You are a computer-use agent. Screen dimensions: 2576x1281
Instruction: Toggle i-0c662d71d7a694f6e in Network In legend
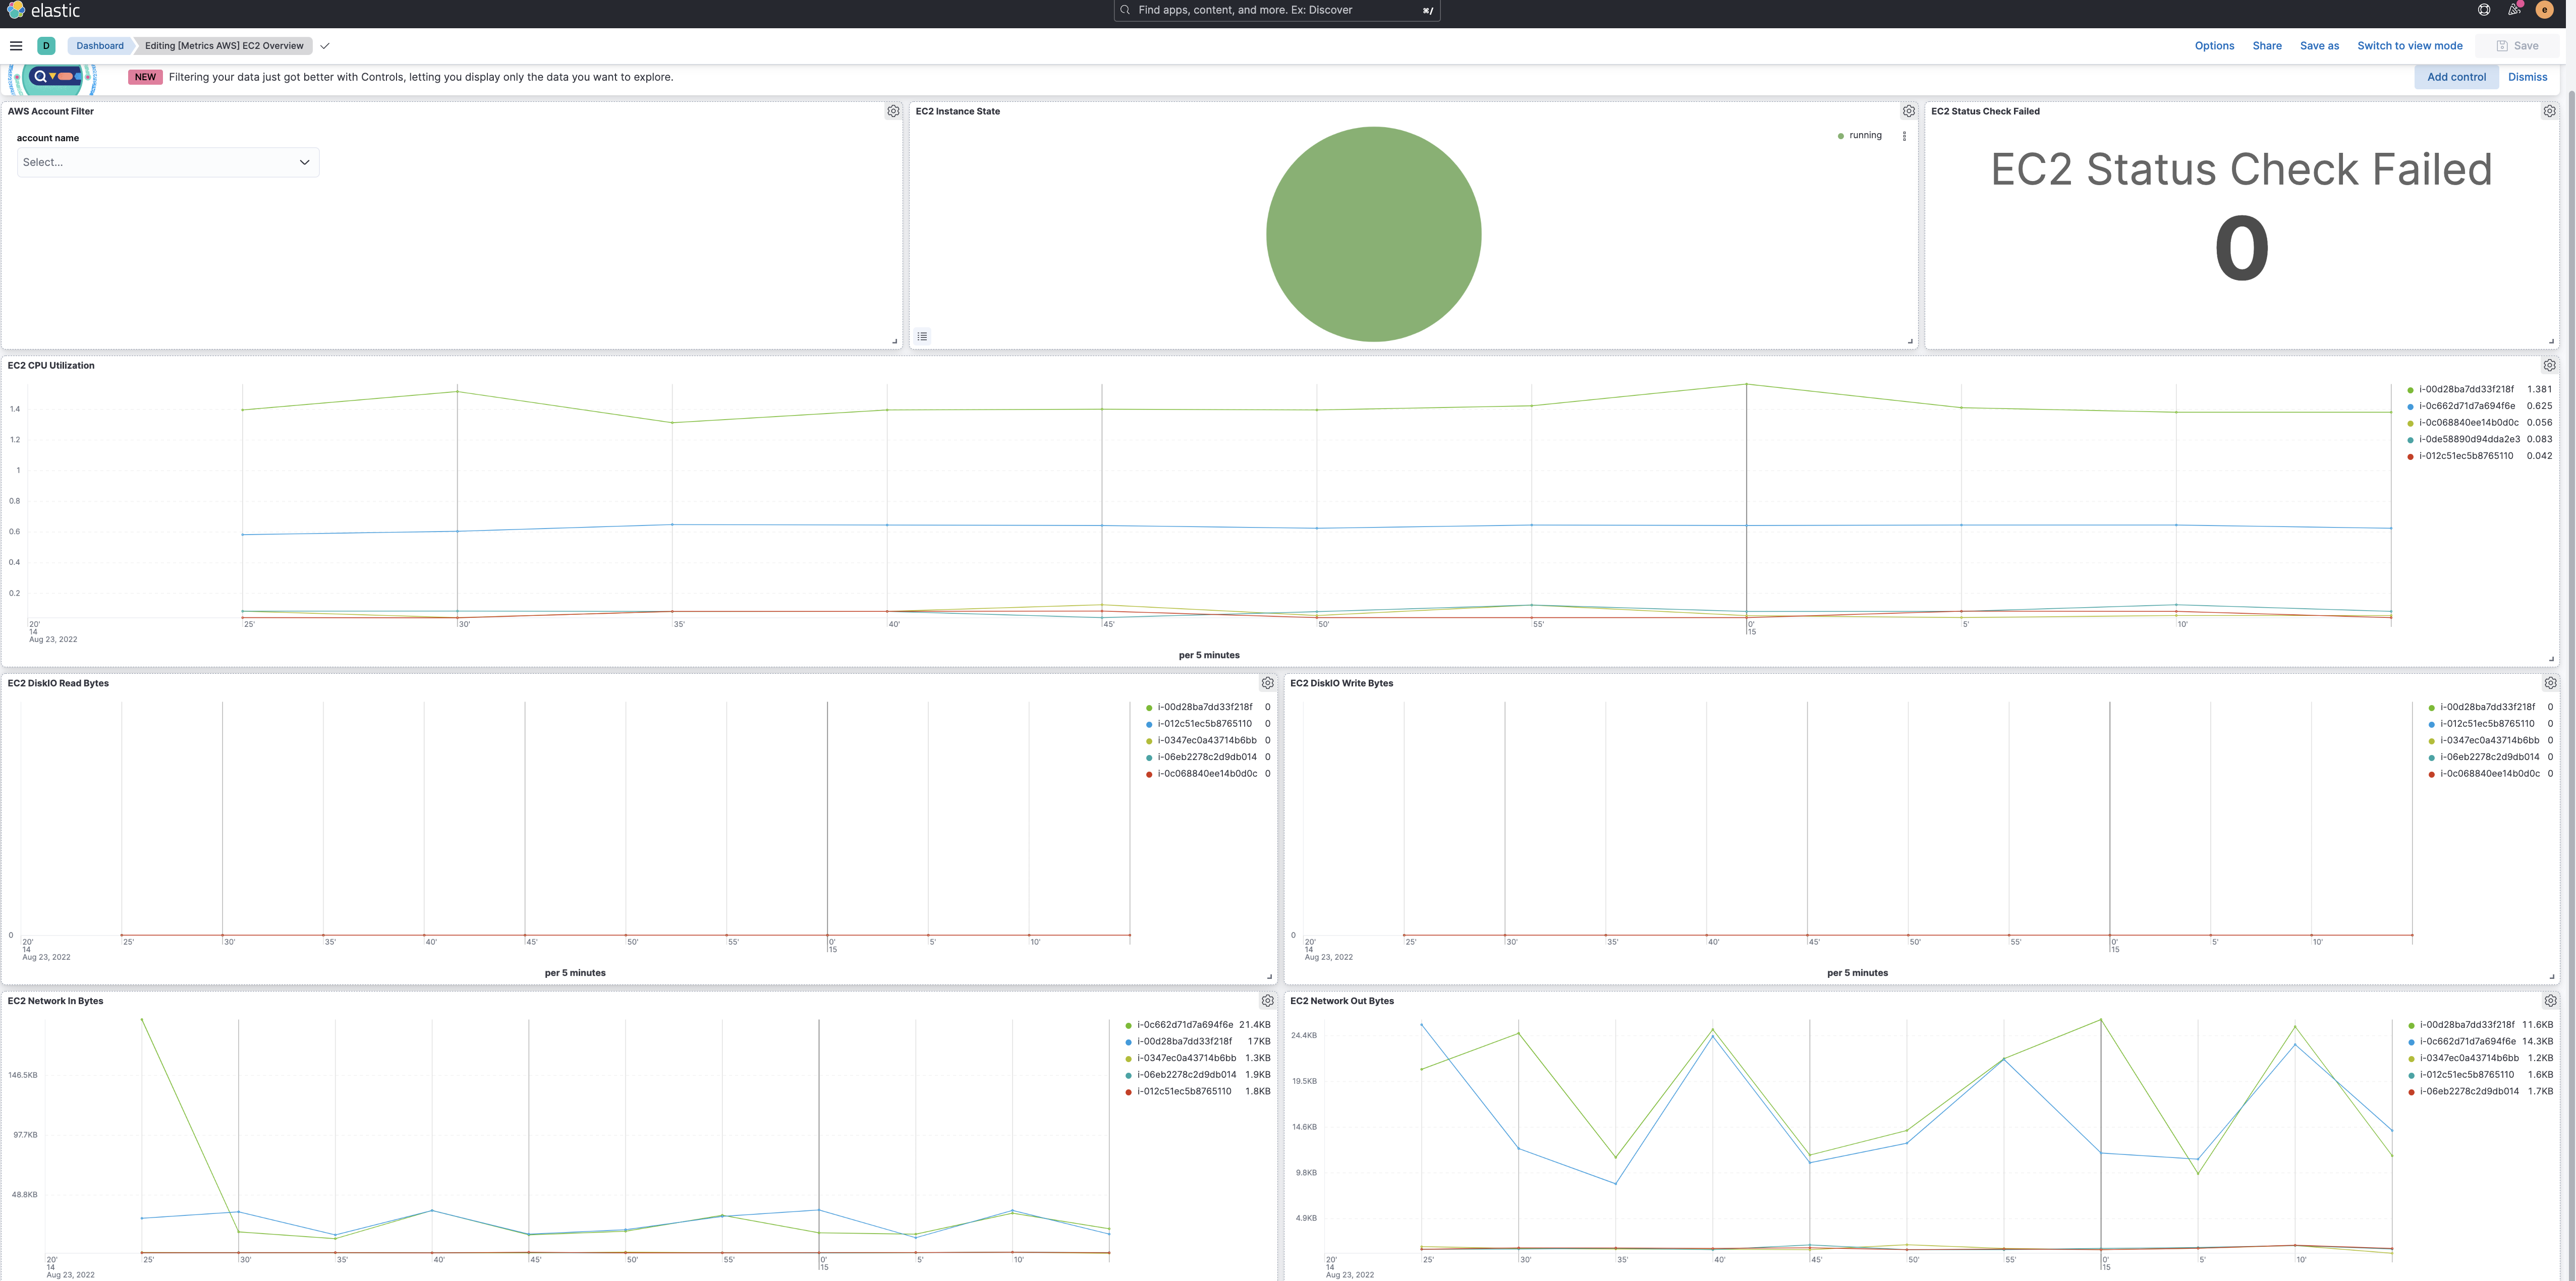tap(1185, 1025)
